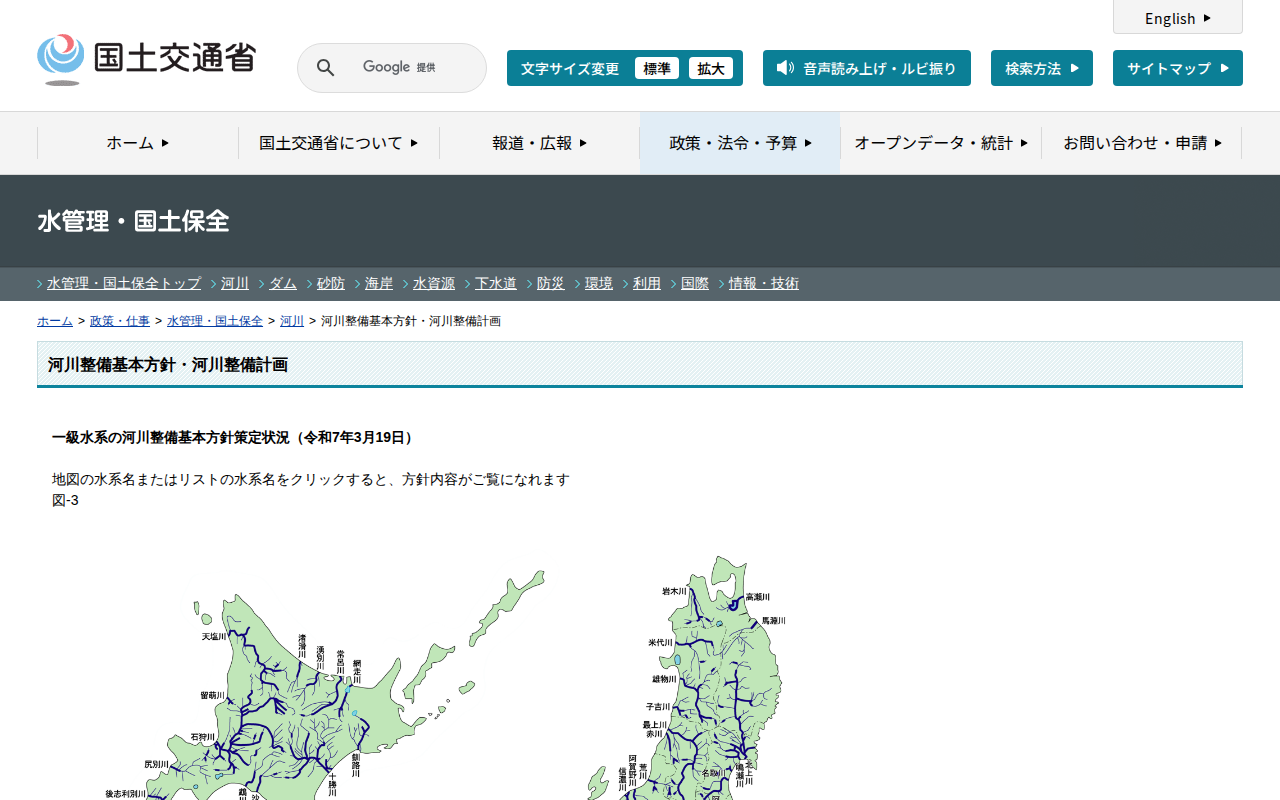Viewport: 1280px width, 800px height.
Task: Open the 下水道 section link
Action: point(496,283)
